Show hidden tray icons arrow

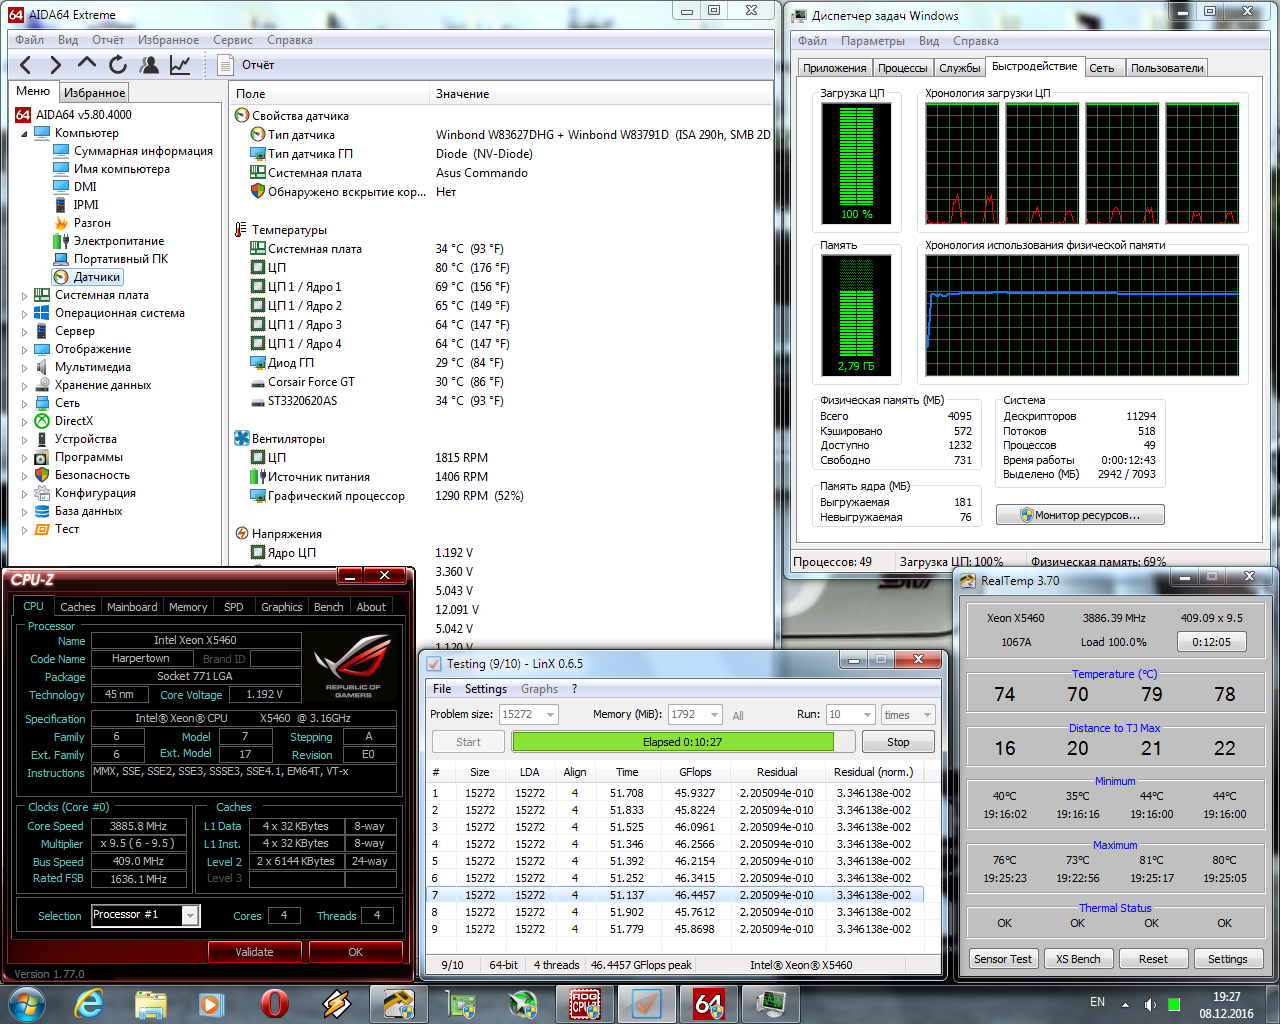(x=1125, y=1004)
